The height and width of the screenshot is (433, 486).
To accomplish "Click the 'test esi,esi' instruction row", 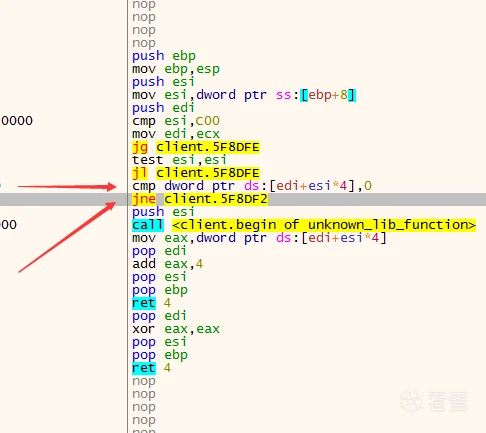I will click(x=179, y=160).
